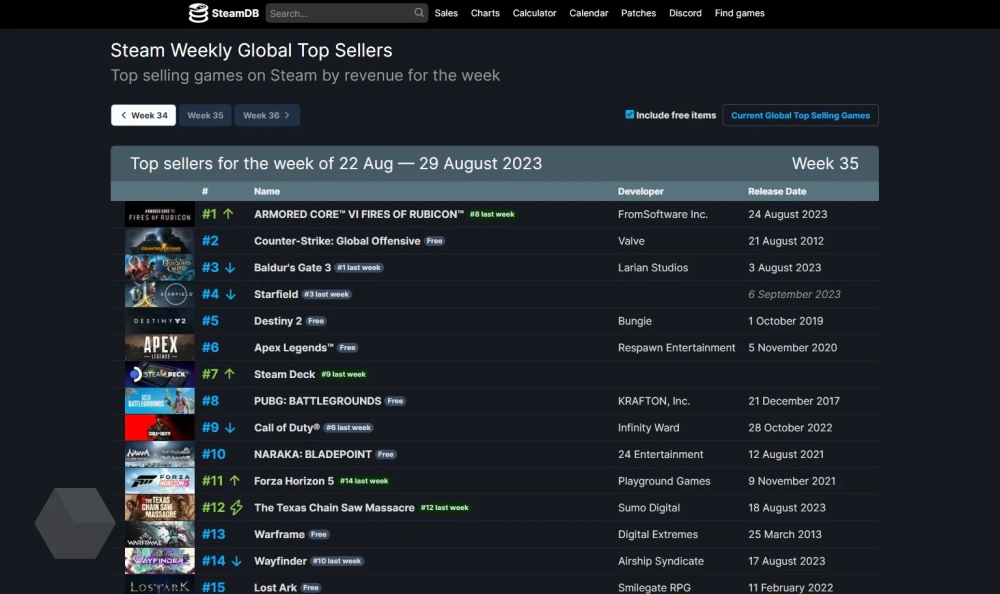
Task: Click the Forza Horizon 5 game image
Action: (x=159, y=481)
